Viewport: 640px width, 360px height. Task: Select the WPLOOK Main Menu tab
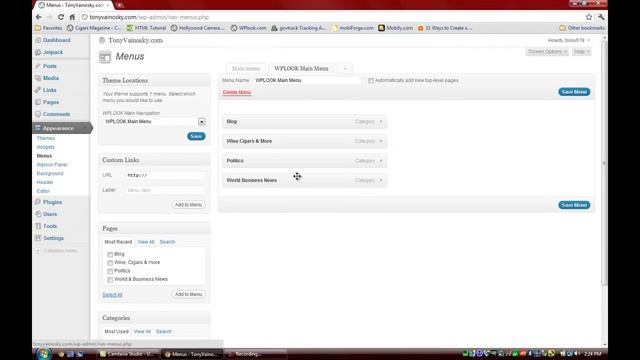301,69
